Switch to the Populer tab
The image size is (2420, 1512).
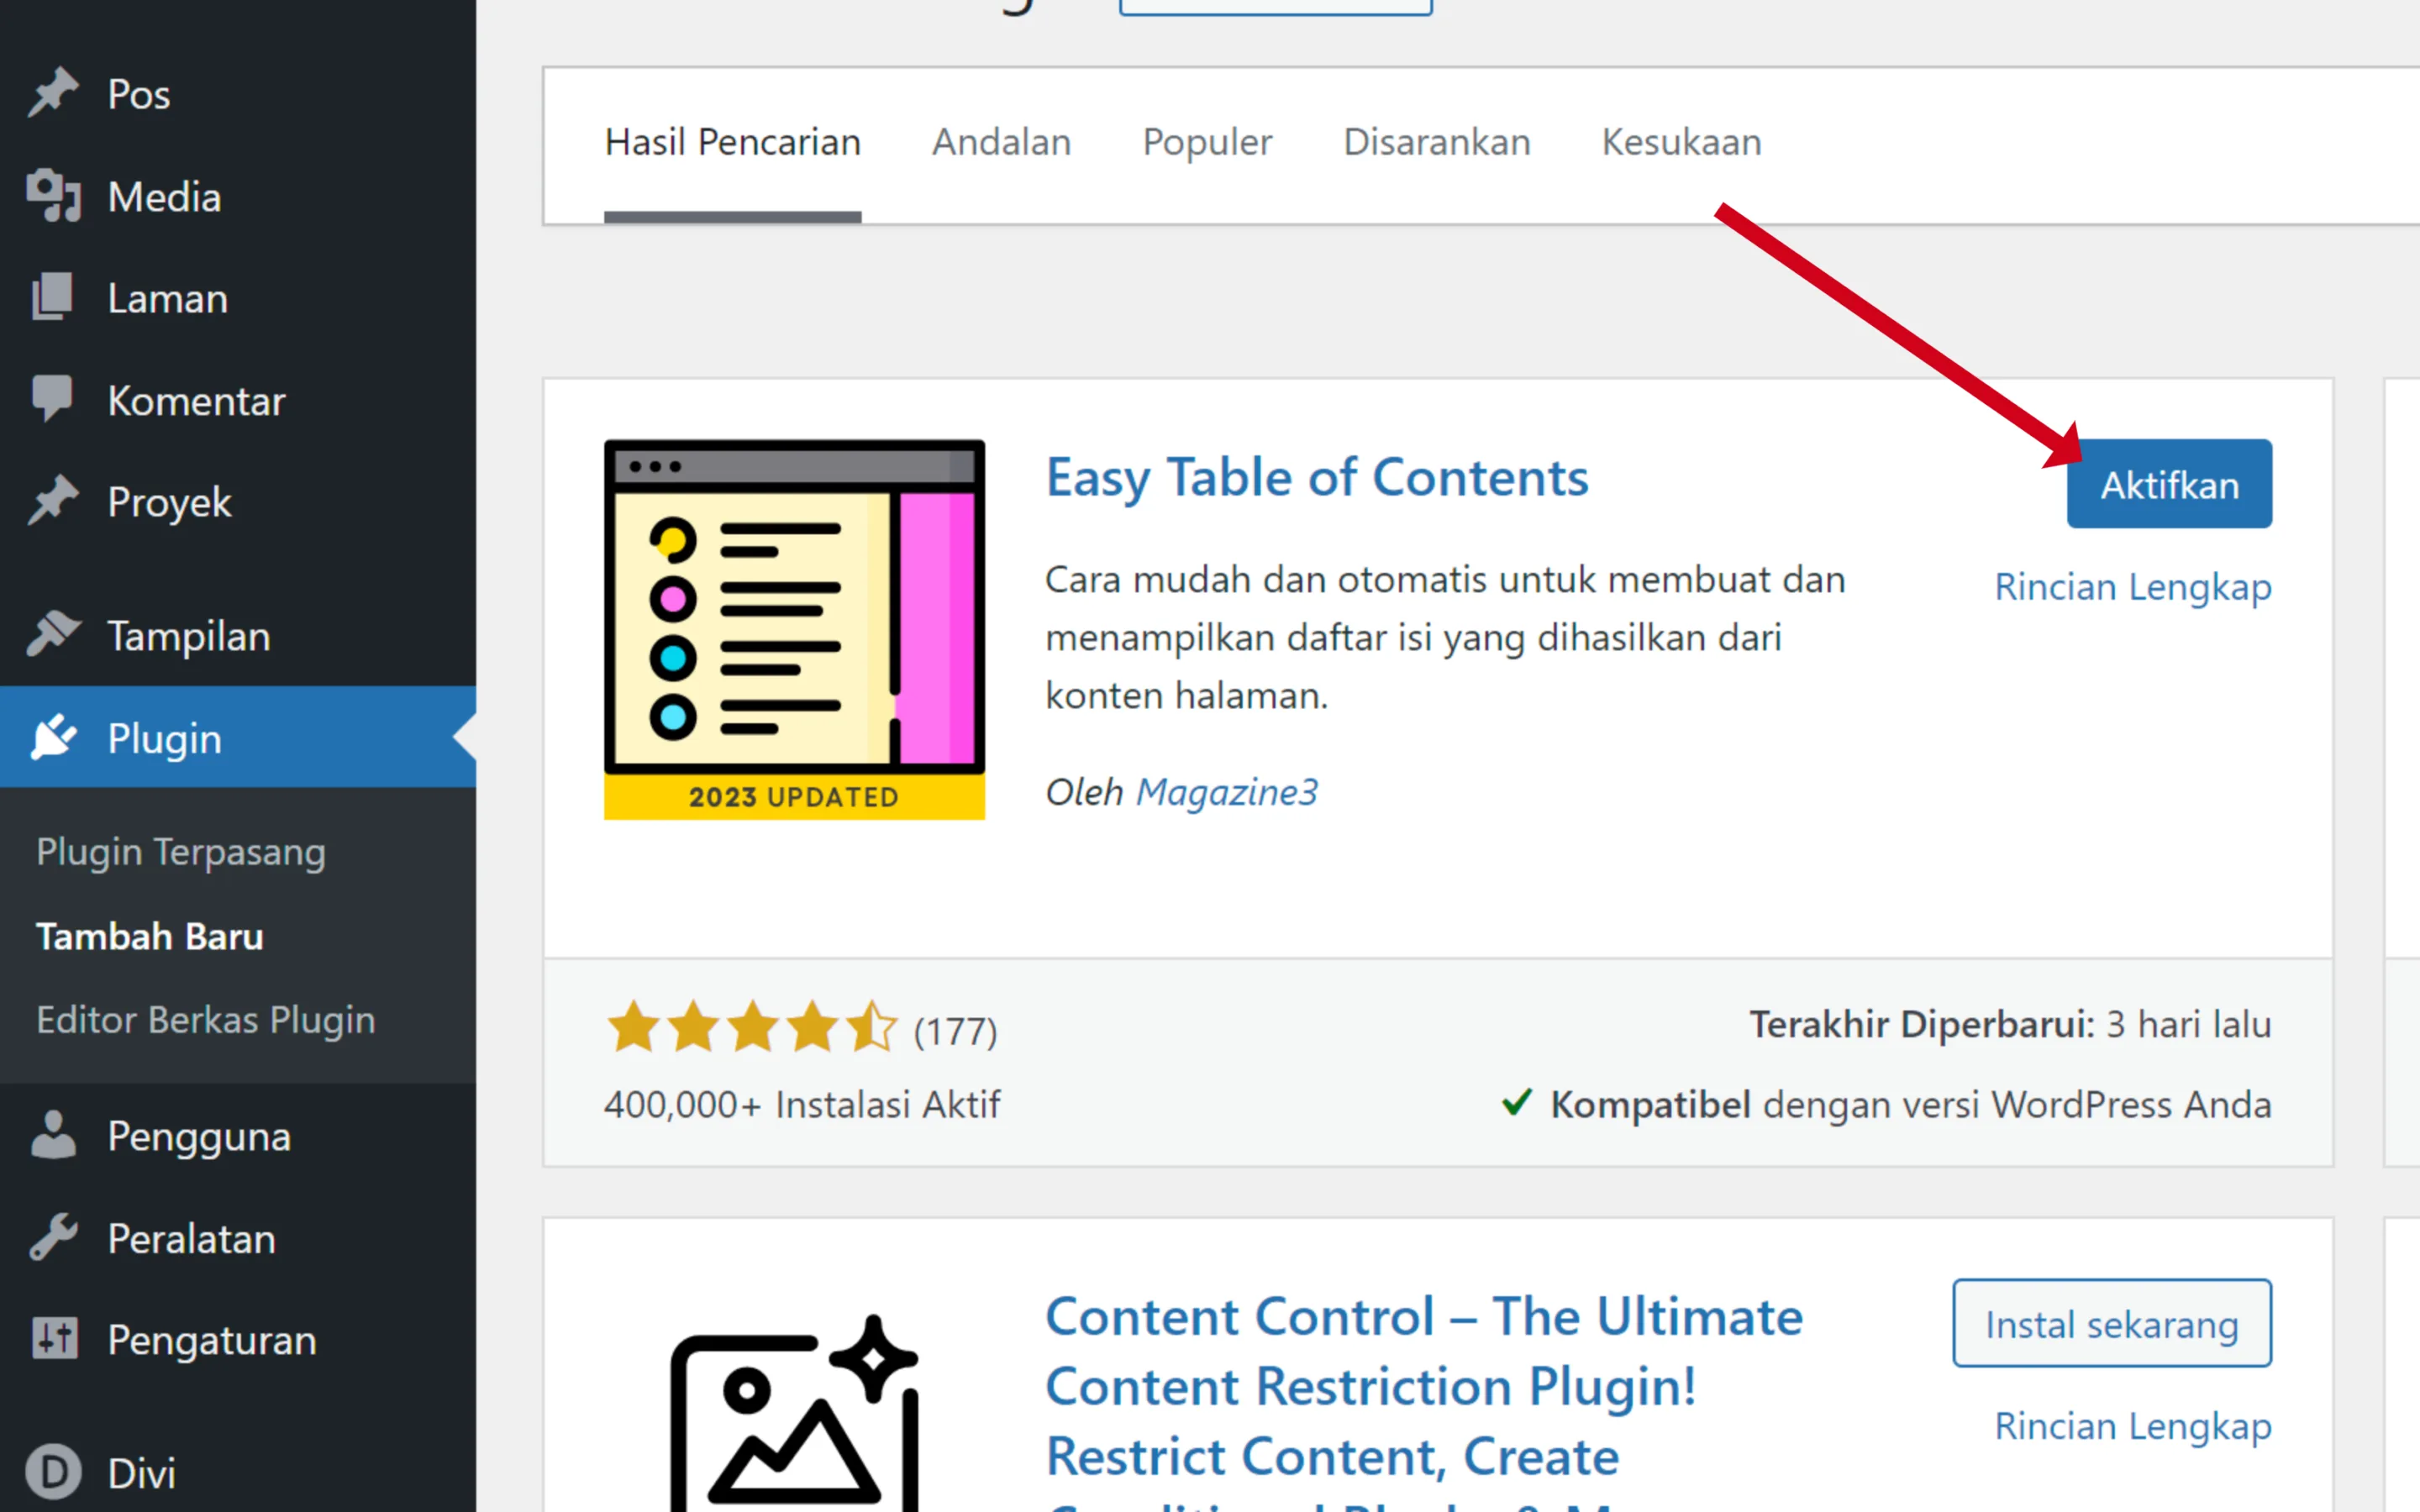coord(1207,142)
